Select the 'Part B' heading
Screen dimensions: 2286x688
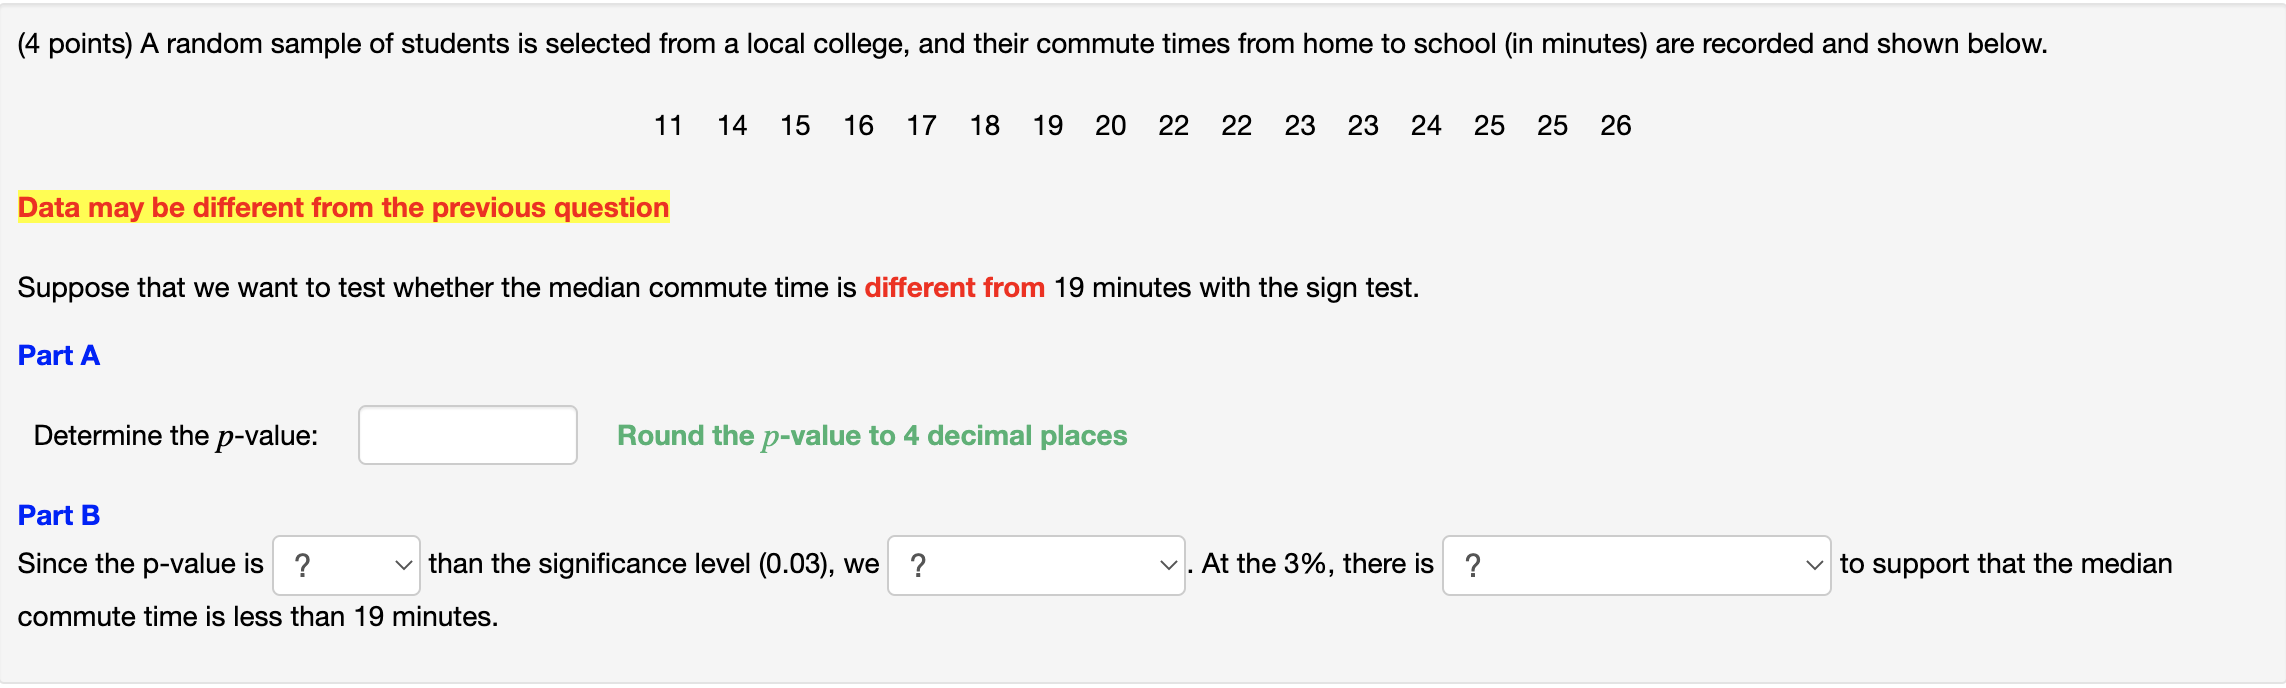[x=58, y=513]
